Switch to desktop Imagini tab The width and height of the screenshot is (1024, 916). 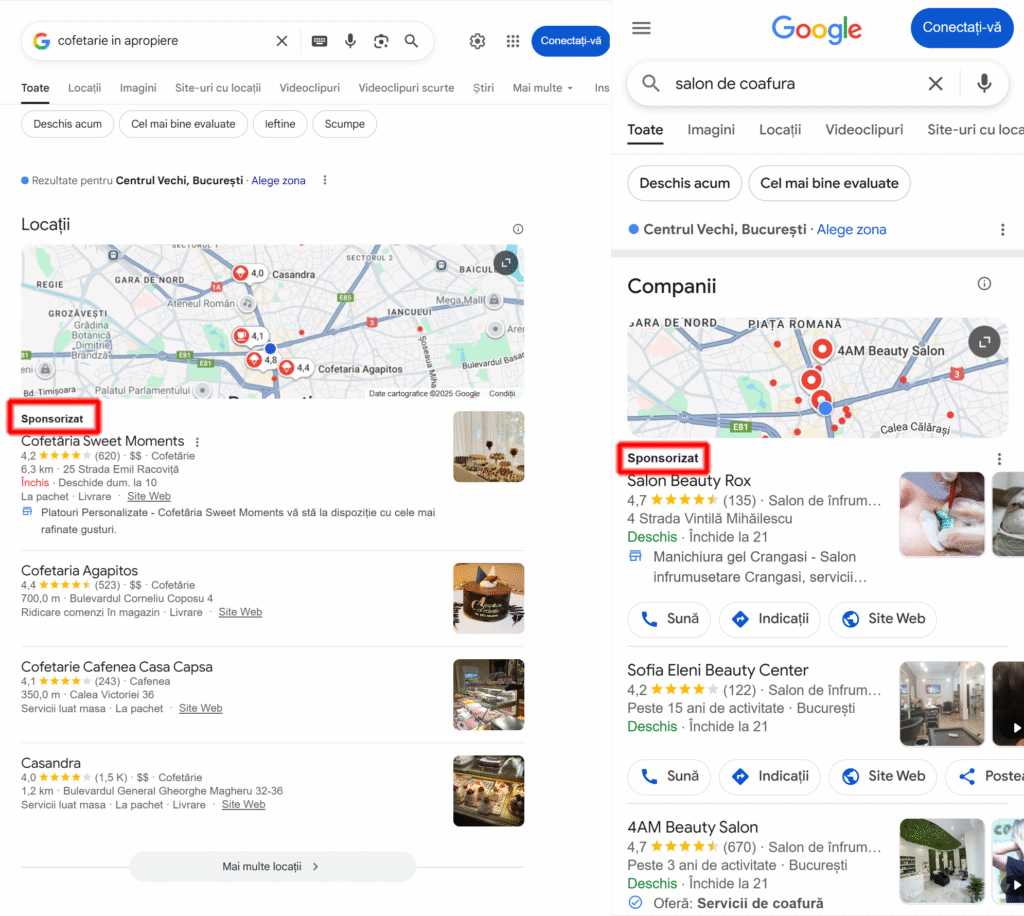(138, 88)
